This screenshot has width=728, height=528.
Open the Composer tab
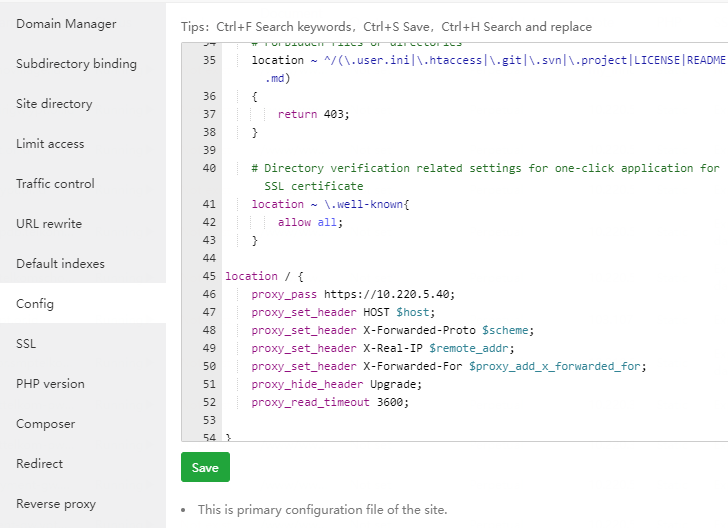tap(45, 424)
